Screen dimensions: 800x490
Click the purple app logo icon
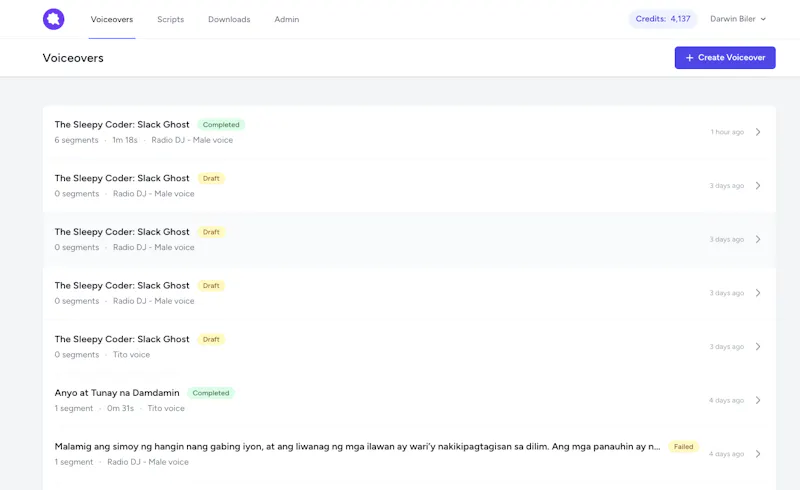[x=54, y=19]
